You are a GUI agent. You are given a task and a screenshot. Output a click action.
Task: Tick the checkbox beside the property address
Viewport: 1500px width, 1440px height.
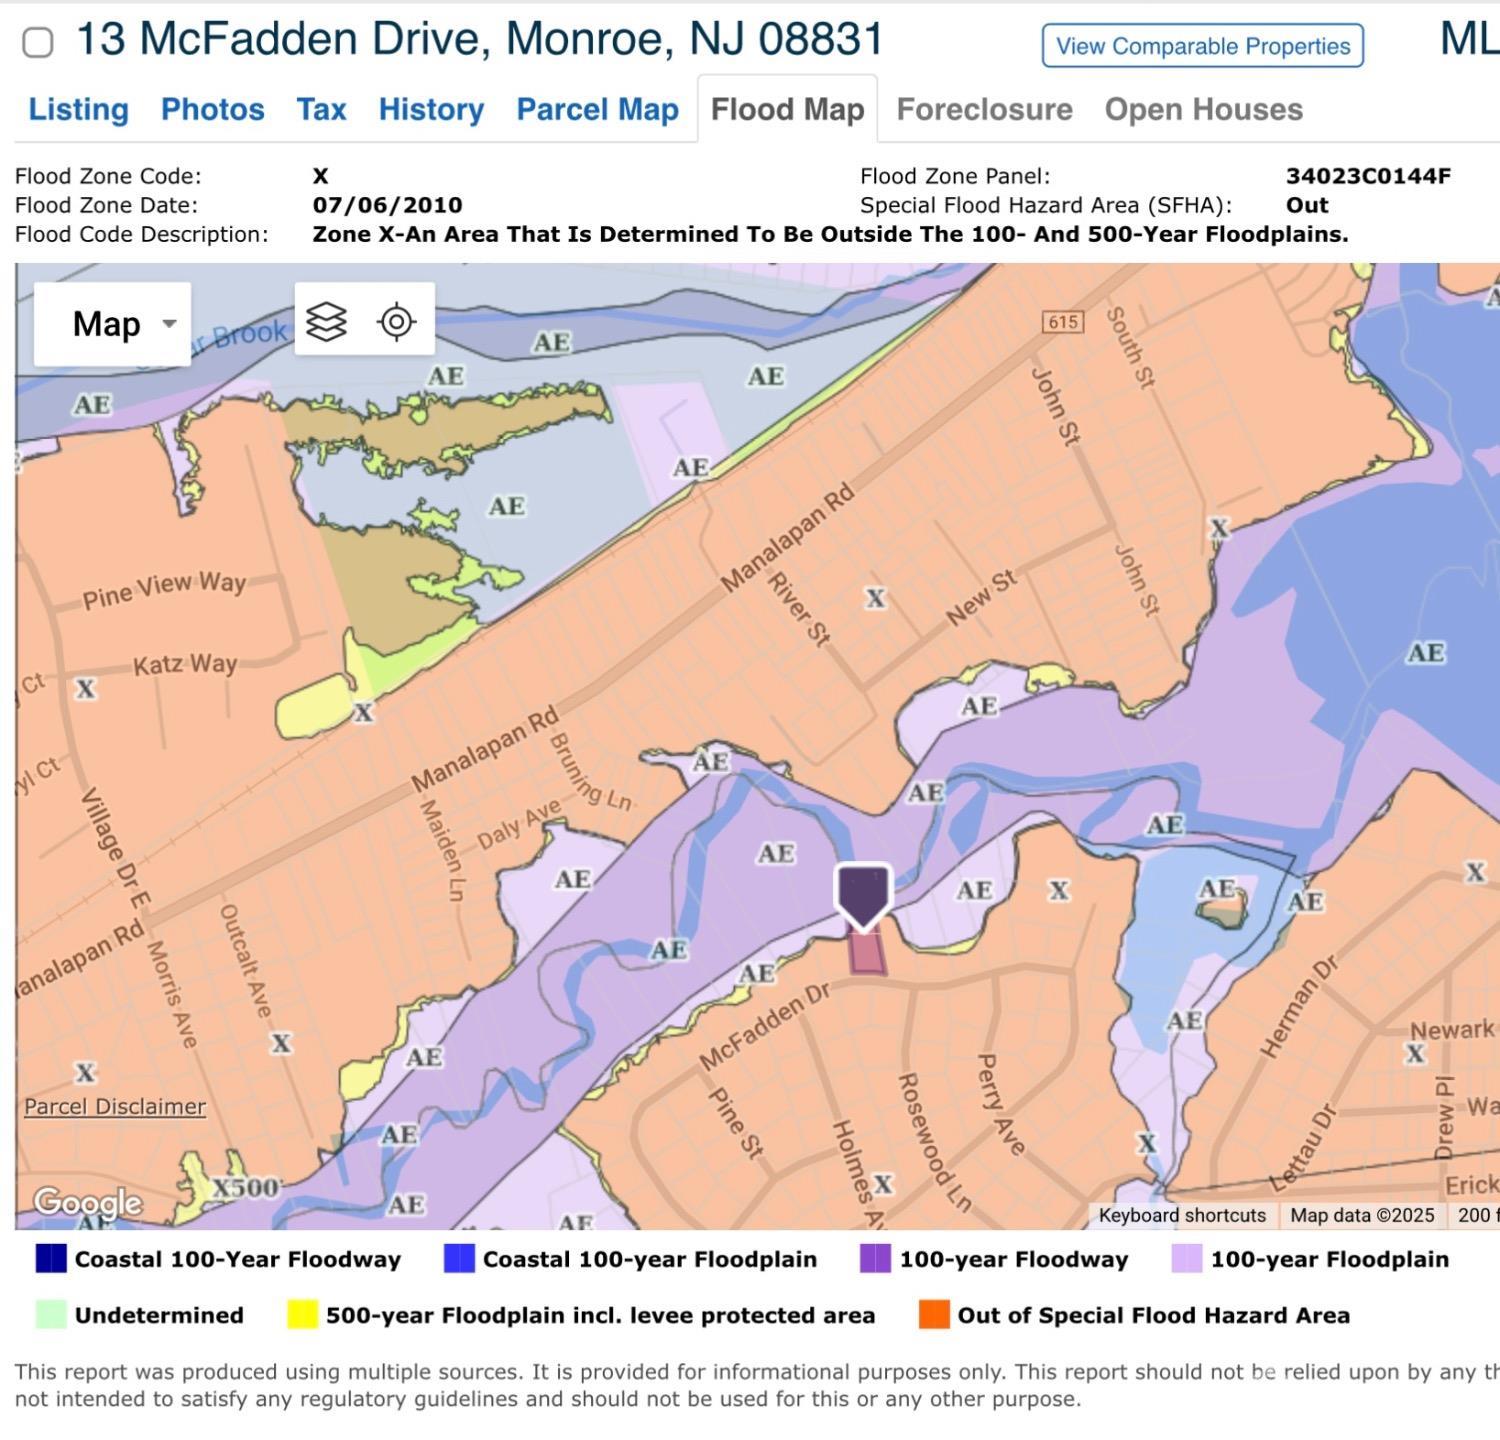(38, 43)
